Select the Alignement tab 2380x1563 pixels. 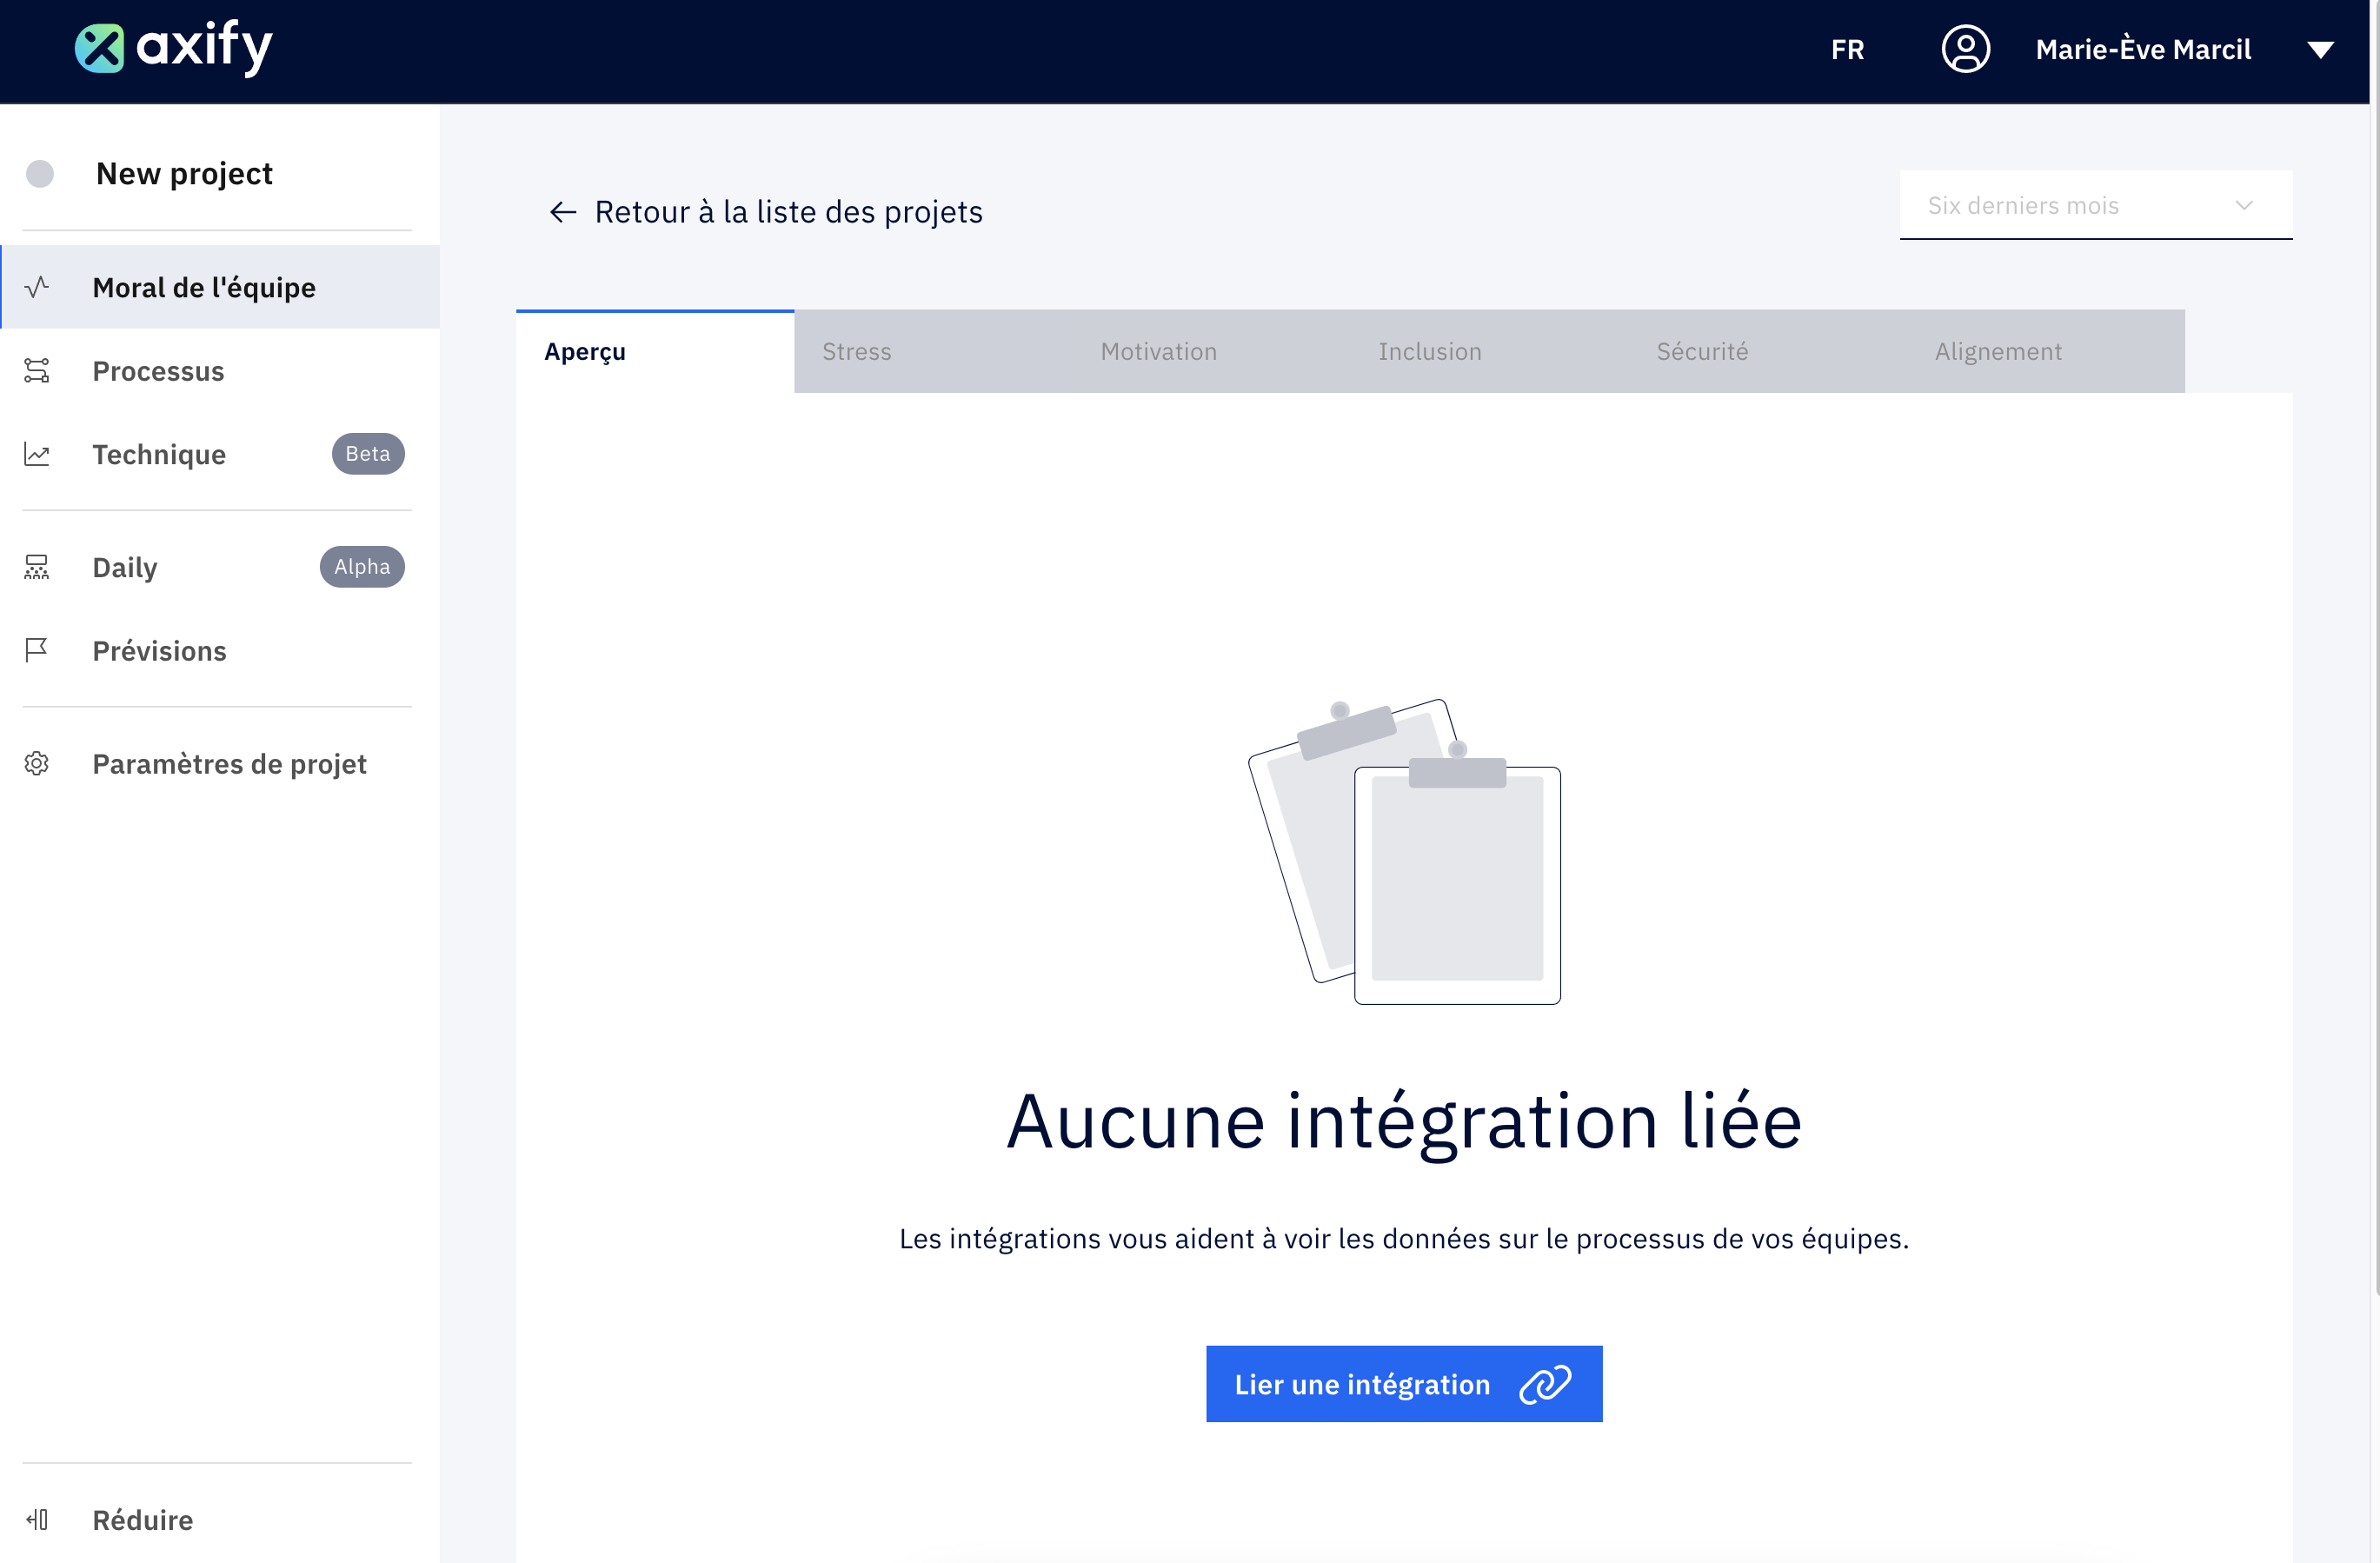[1997, 352]
